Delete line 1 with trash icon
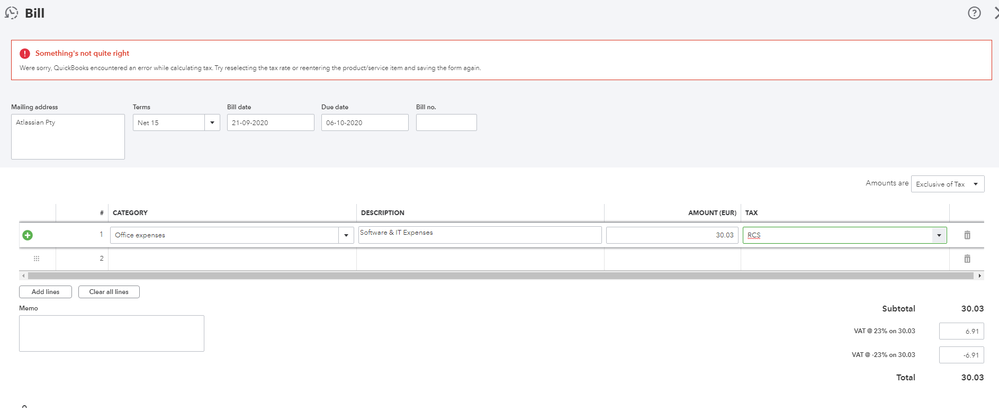999x408 pixels. tap(967, 235)
